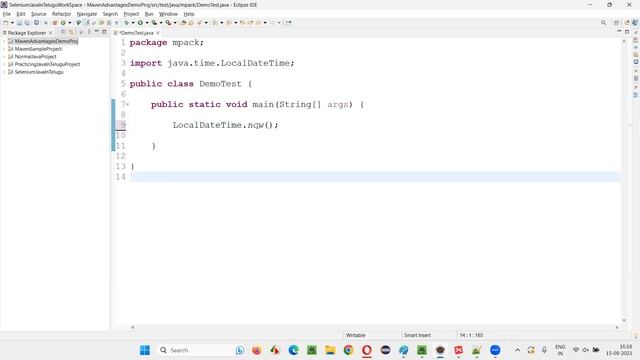Viewport: 640px width, 360px height.
Task: Open the Debug dropdown arrow
Action: 133,23
